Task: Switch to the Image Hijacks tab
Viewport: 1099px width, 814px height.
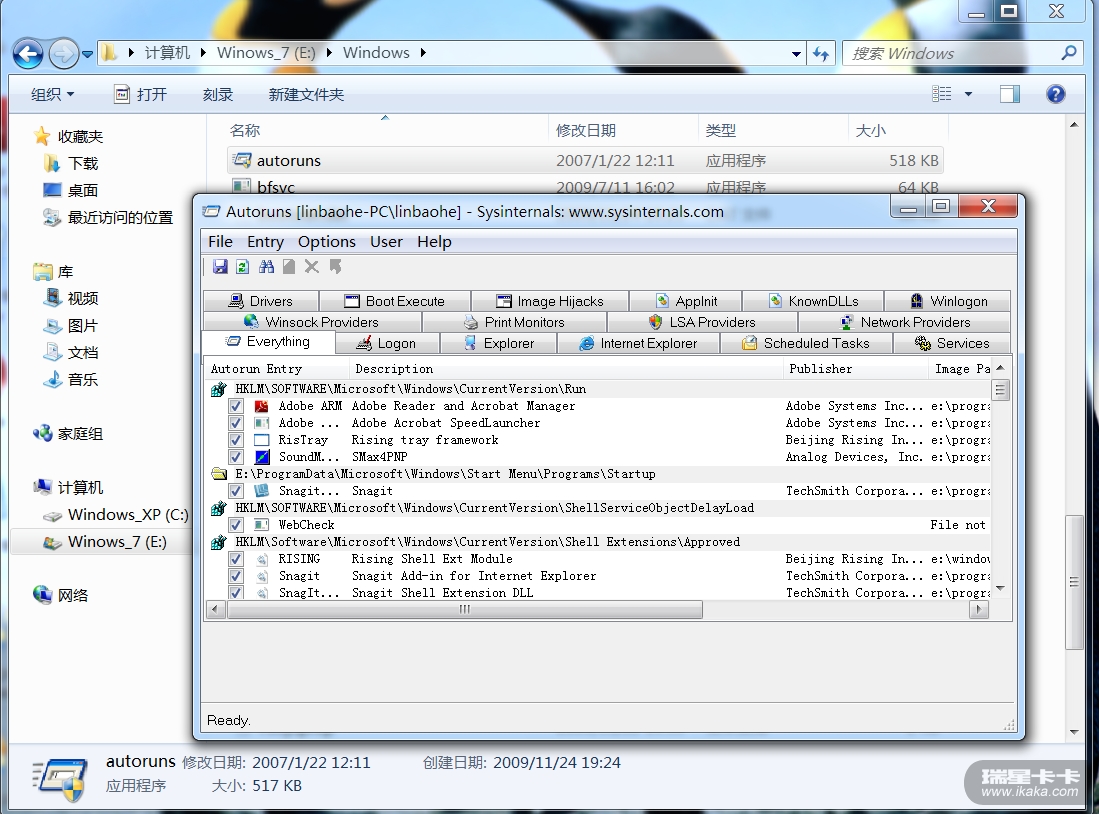Action: point(550,301)
